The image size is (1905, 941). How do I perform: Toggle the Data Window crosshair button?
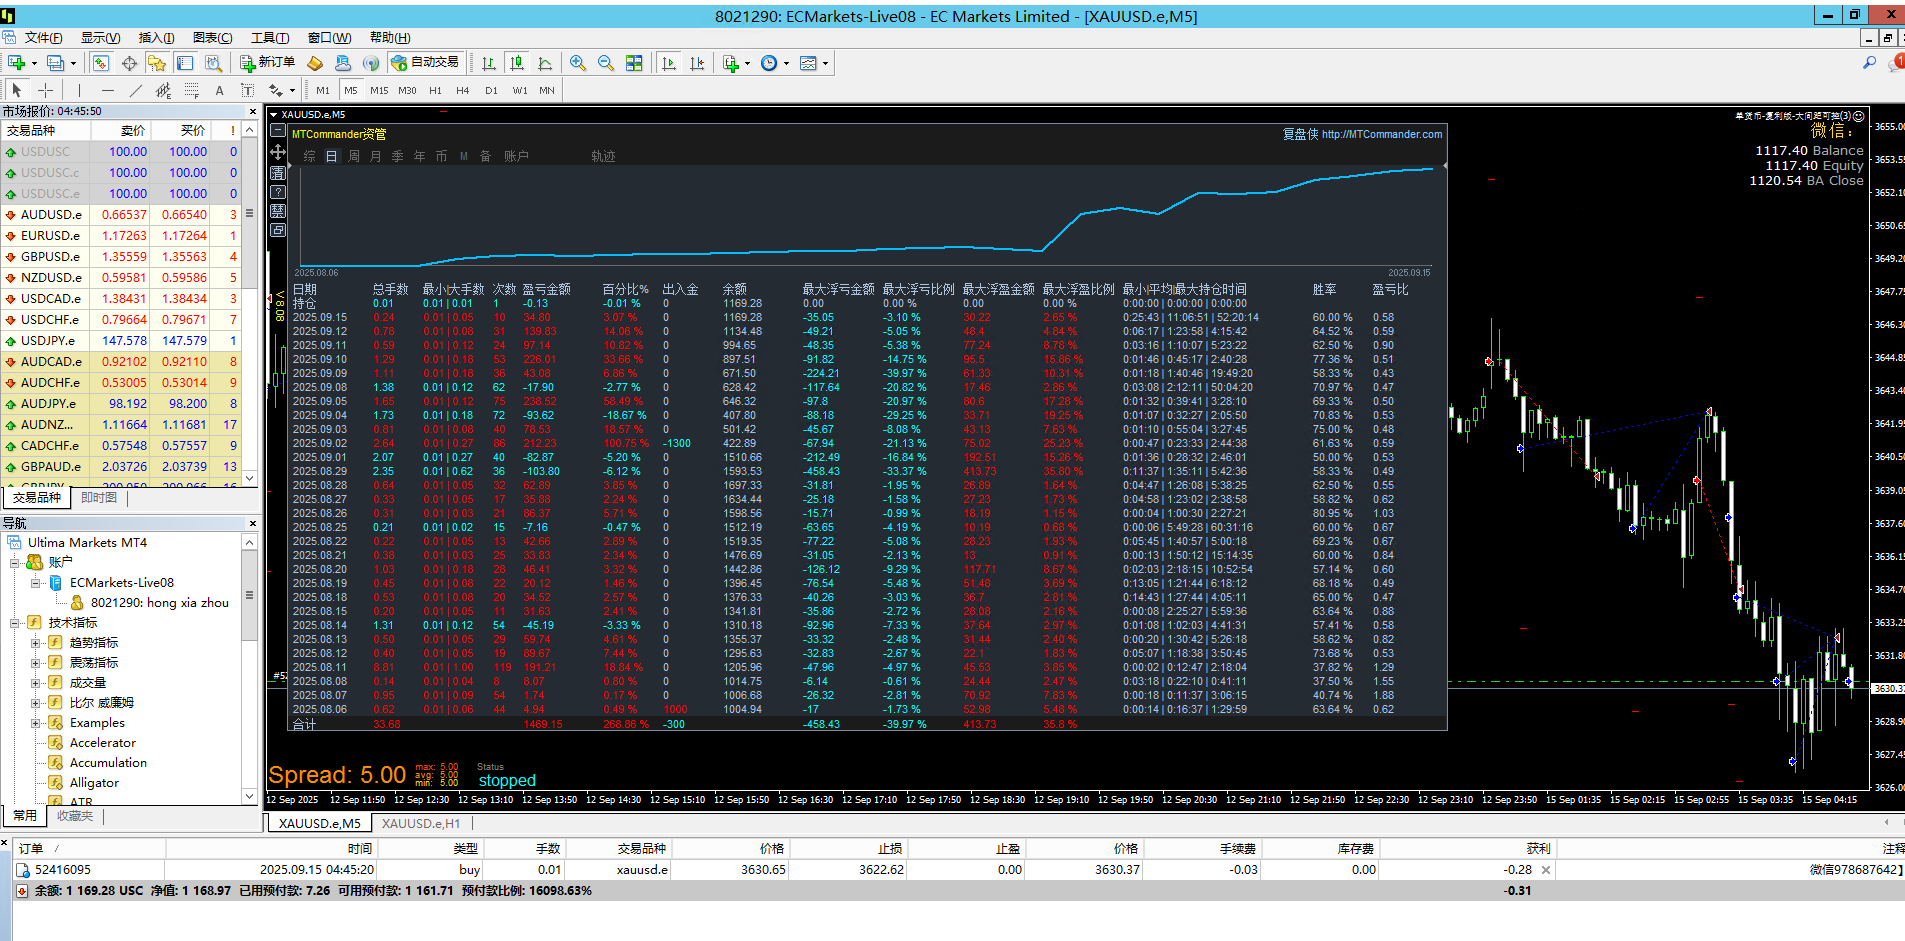click(x=129, y=63)
